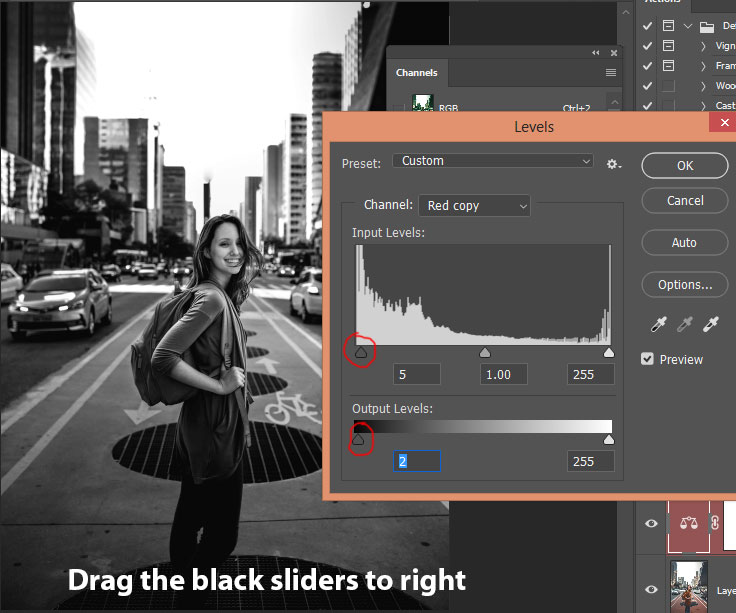Collapse the action set folder chevron
This screenshot has height=613, width=736.
click(x=688, y=26)
